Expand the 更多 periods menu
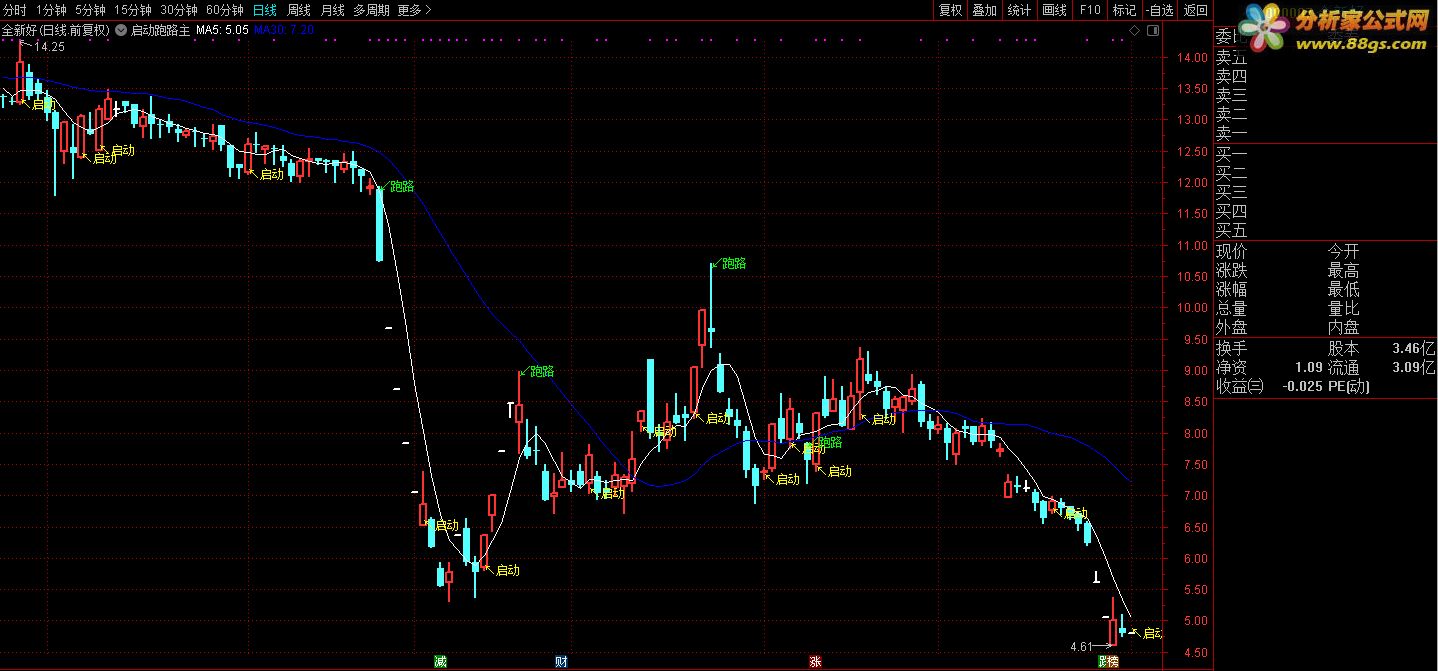The width and height of the screenshot is (1438, 671). pyautogui.click(x=414, y=10)
